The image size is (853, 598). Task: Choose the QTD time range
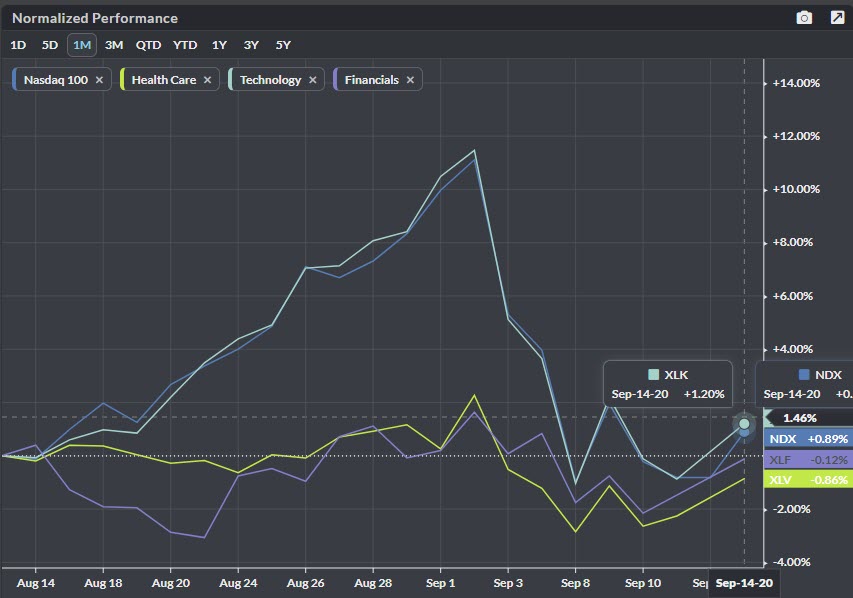coord(148,44)
